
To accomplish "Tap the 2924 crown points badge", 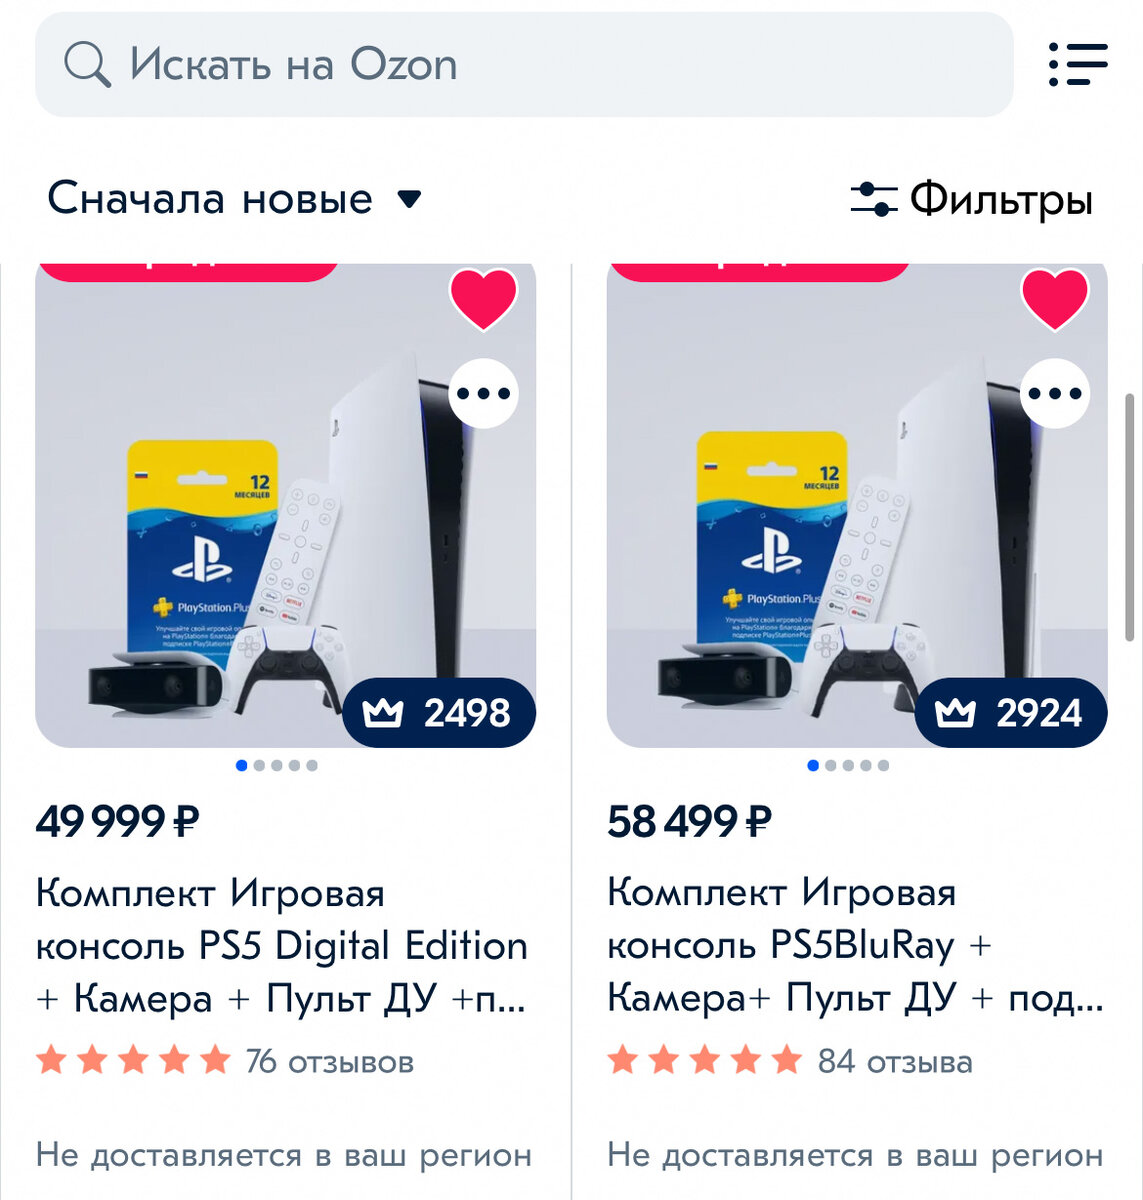I will coord(1011,713).
